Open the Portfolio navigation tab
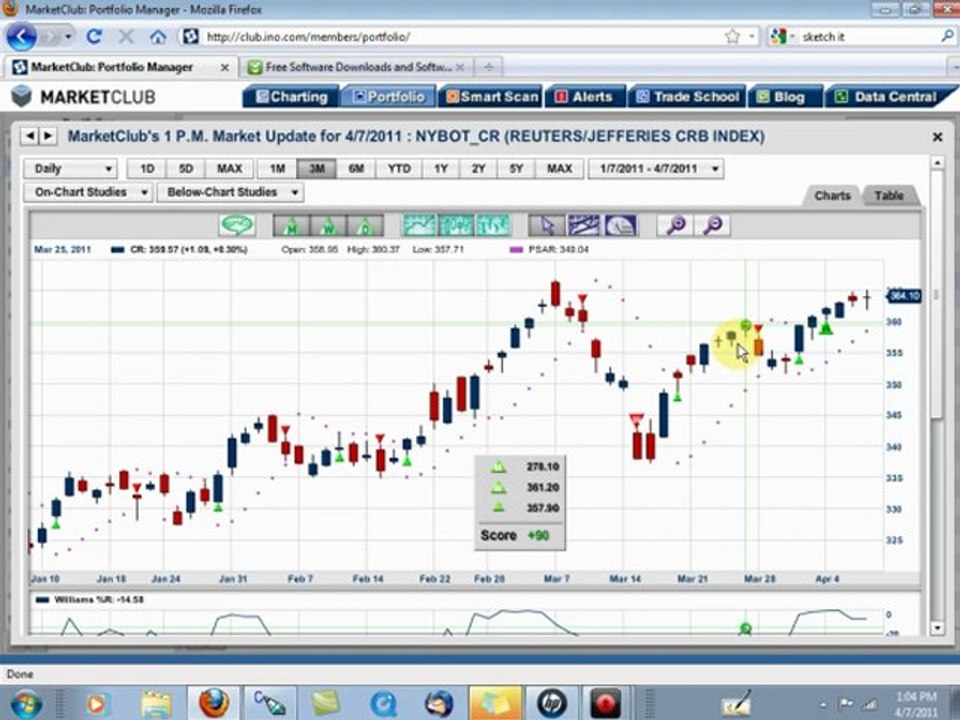This screenshot has width=960, height=720. [x=389, y=97]
